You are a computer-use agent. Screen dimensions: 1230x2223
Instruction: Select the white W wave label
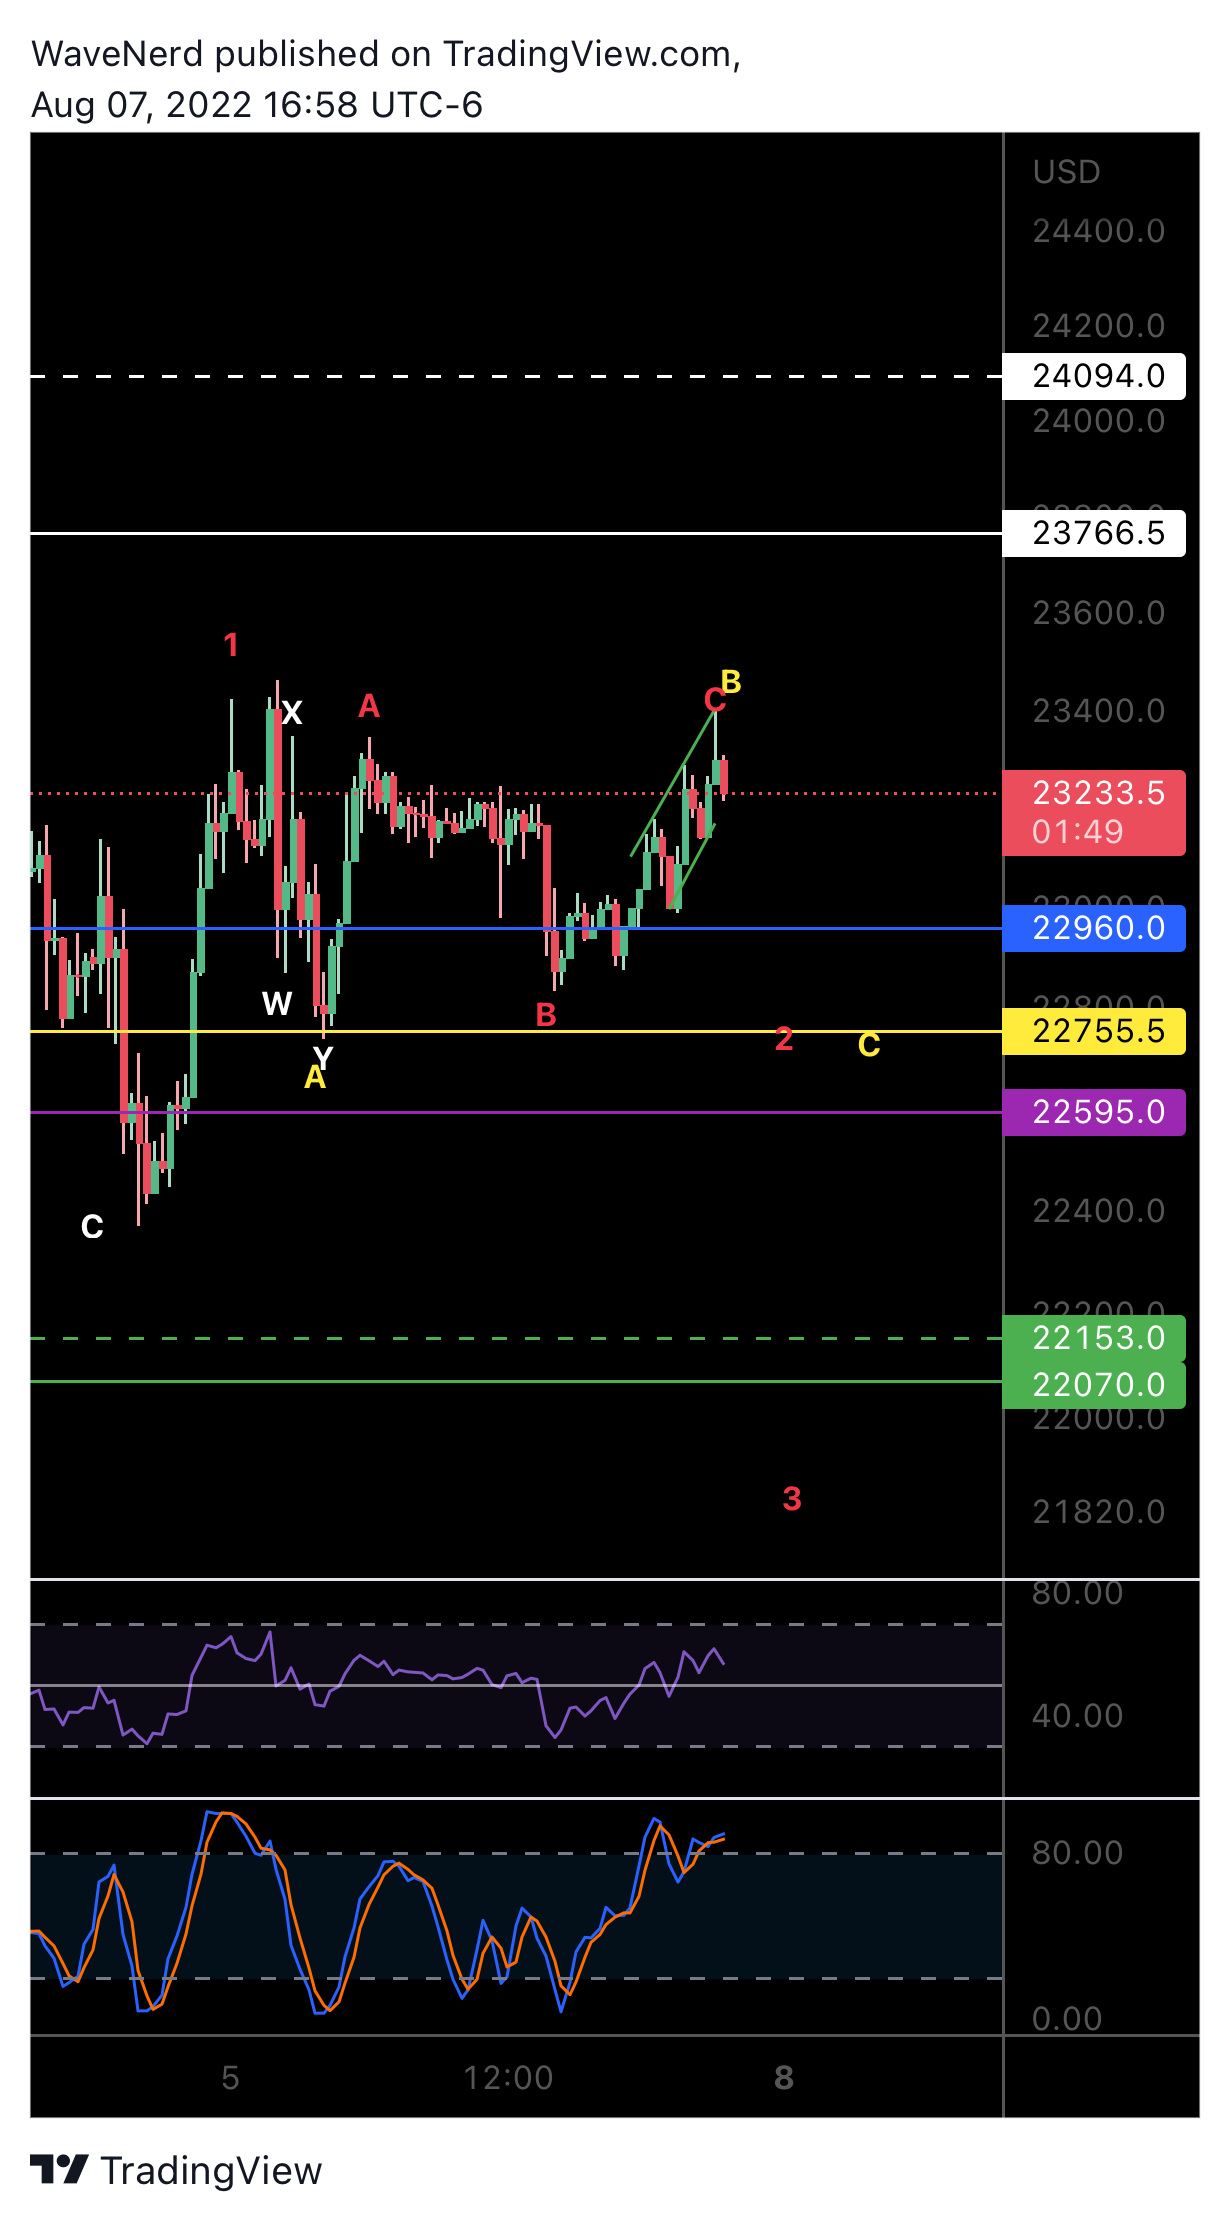pos(277,1003)
